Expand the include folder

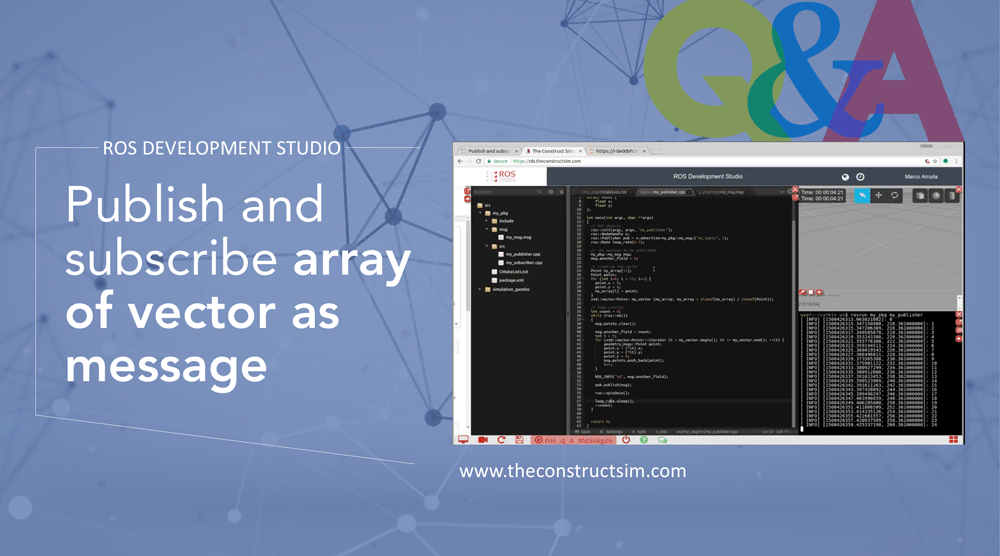tap(487, 221)
